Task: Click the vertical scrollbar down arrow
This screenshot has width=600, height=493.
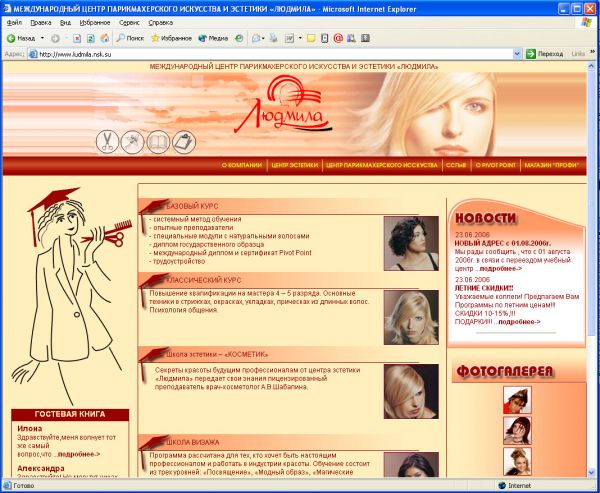Action: click(592, 473)
